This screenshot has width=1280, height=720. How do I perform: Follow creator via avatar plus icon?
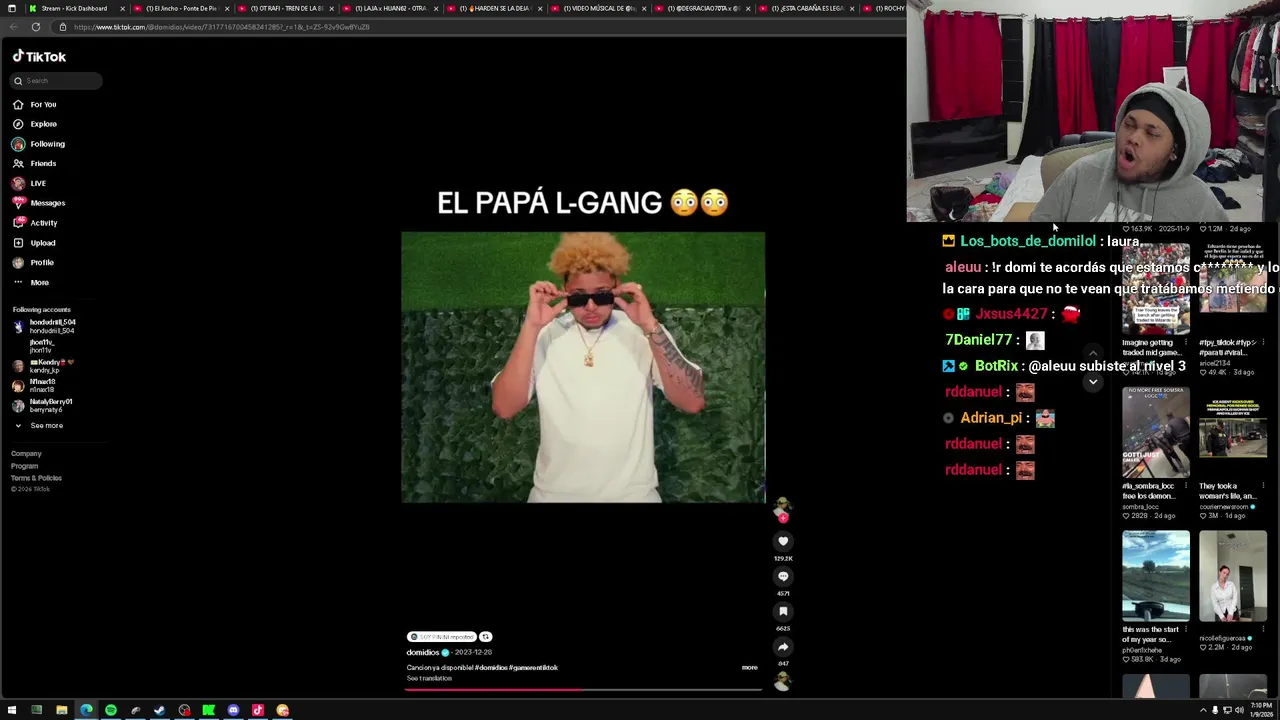click(783, 518)
